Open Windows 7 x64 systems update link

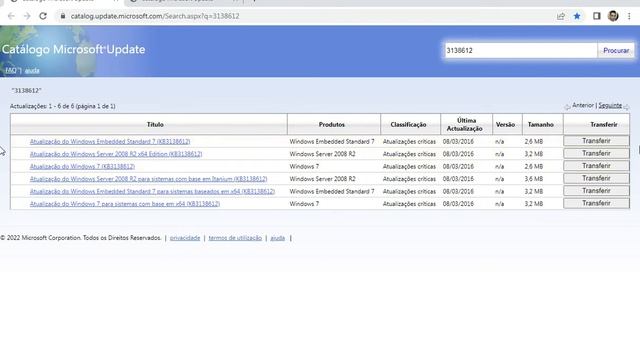pos(124,204)
